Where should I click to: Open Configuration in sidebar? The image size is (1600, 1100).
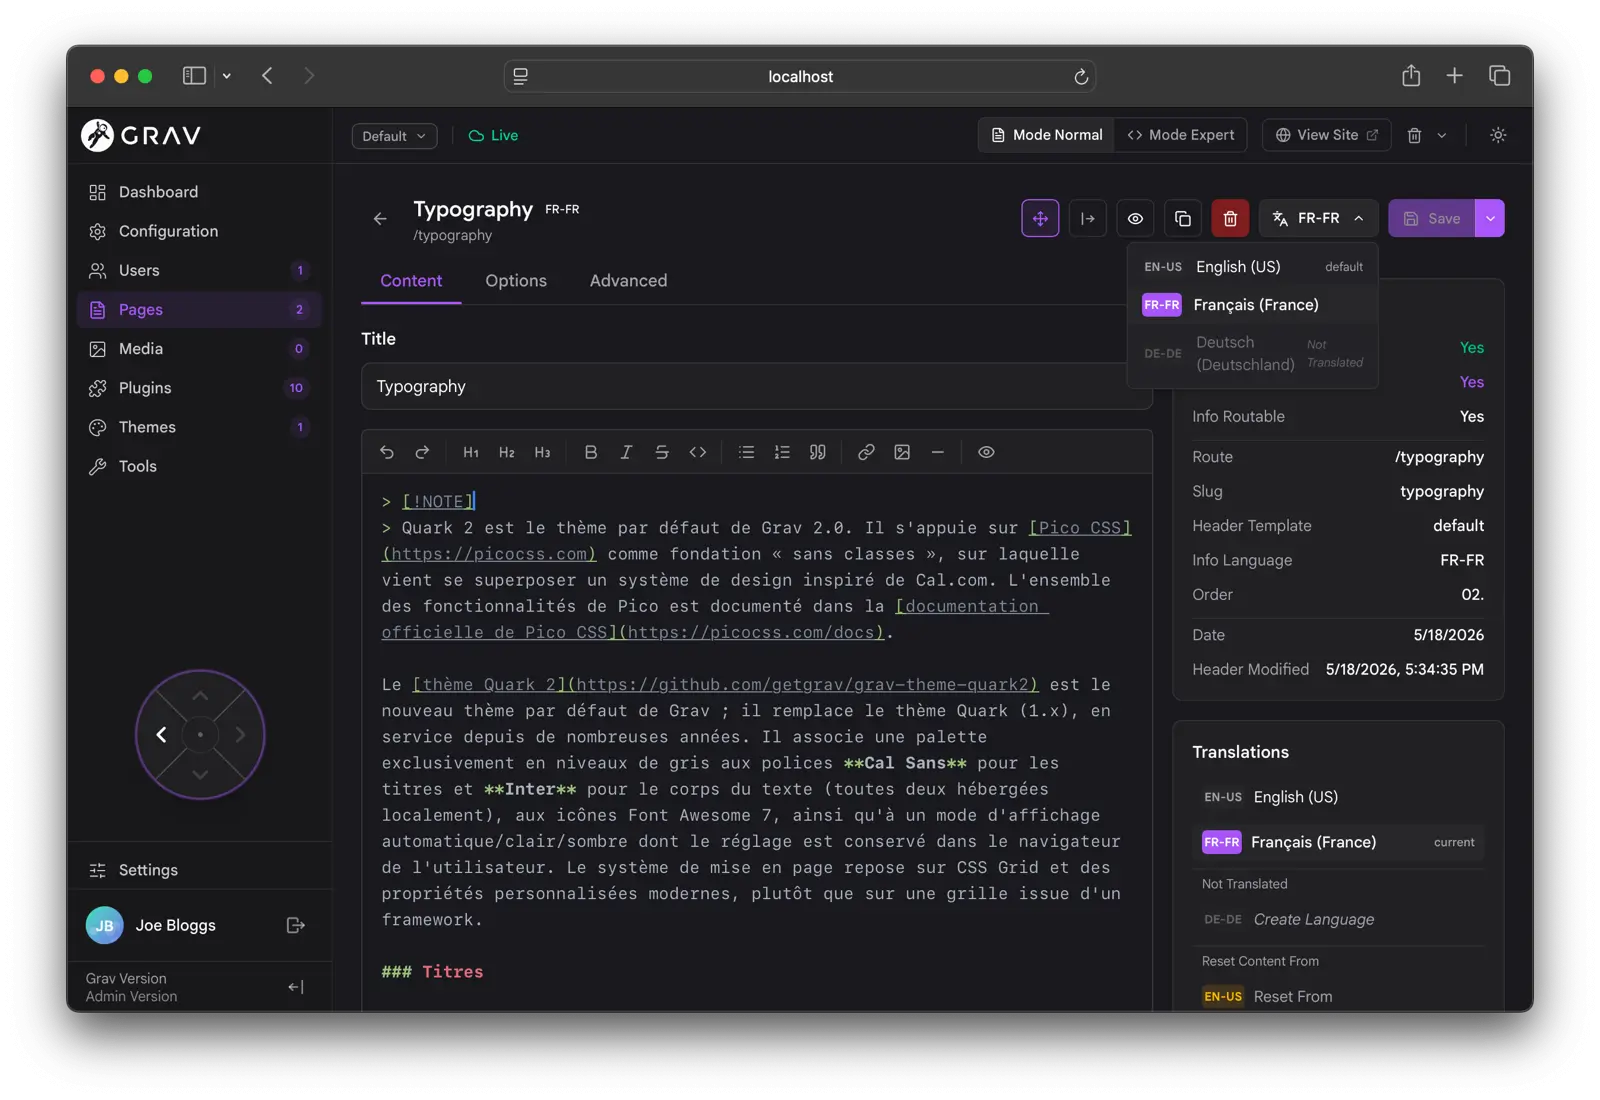(x=199, y=231)
